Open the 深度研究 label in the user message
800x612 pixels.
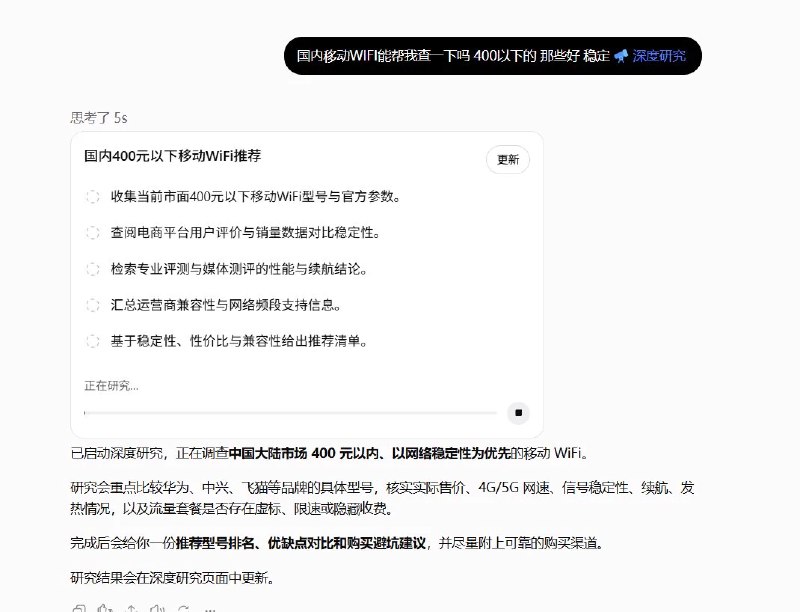coord(659,56)
